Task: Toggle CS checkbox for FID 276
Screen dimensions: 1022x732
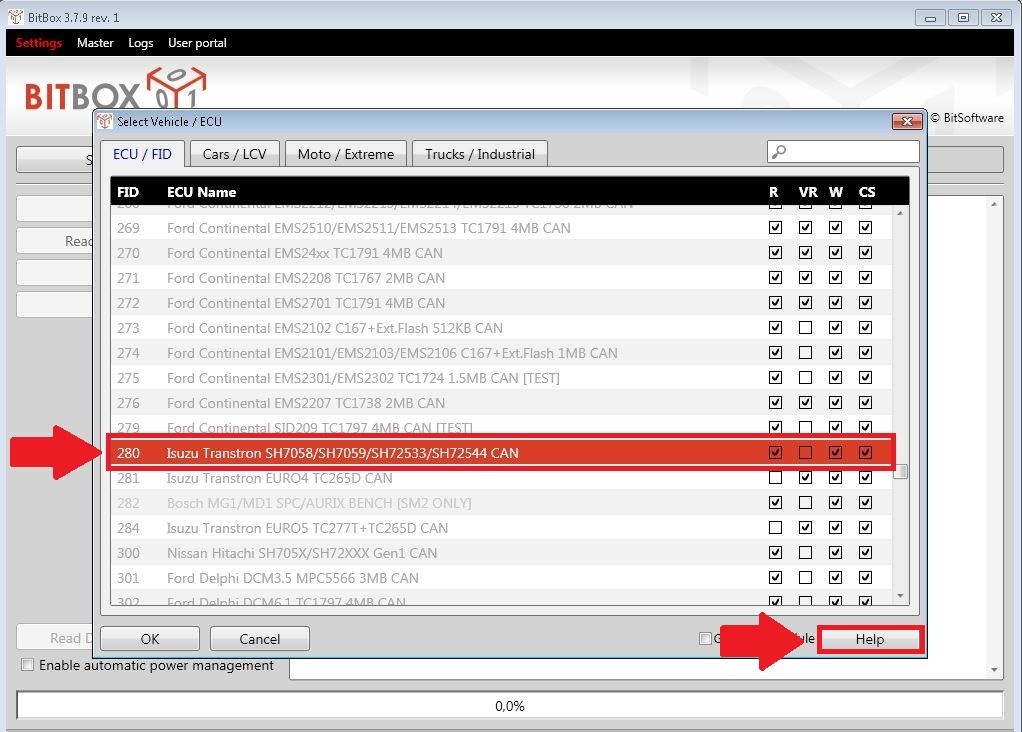Action: (866, 402)
